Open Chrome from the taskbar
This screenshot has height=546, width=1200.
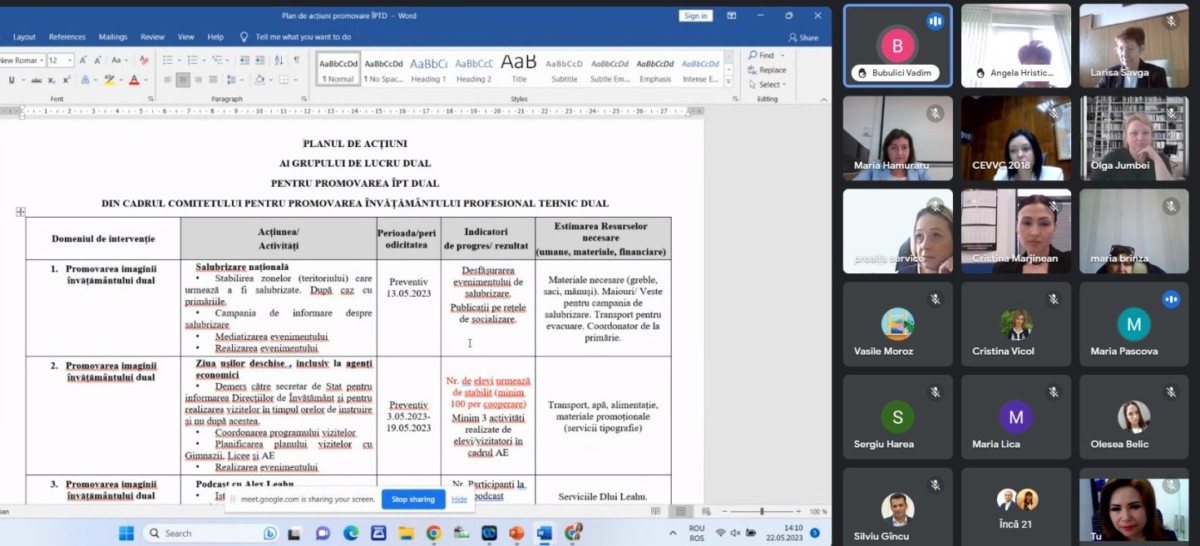[x=433, y=533]
